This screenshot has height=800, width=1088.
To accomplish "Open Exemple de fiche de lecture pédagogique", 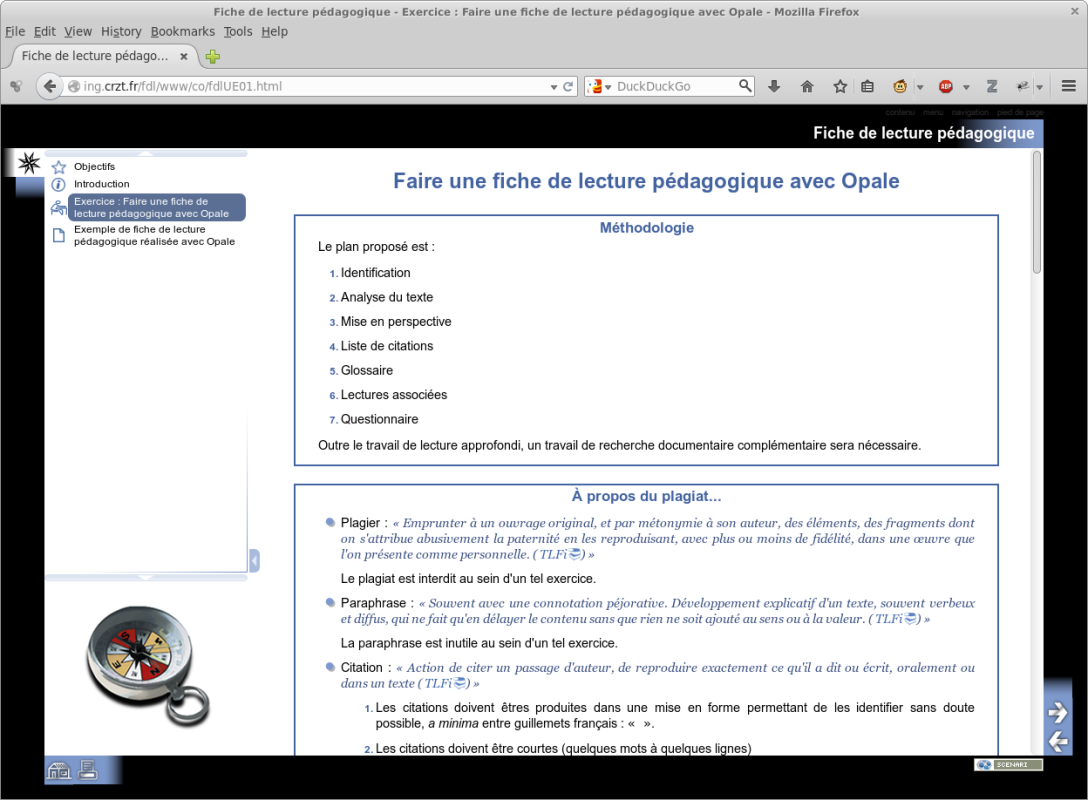I will pos(154,235).
